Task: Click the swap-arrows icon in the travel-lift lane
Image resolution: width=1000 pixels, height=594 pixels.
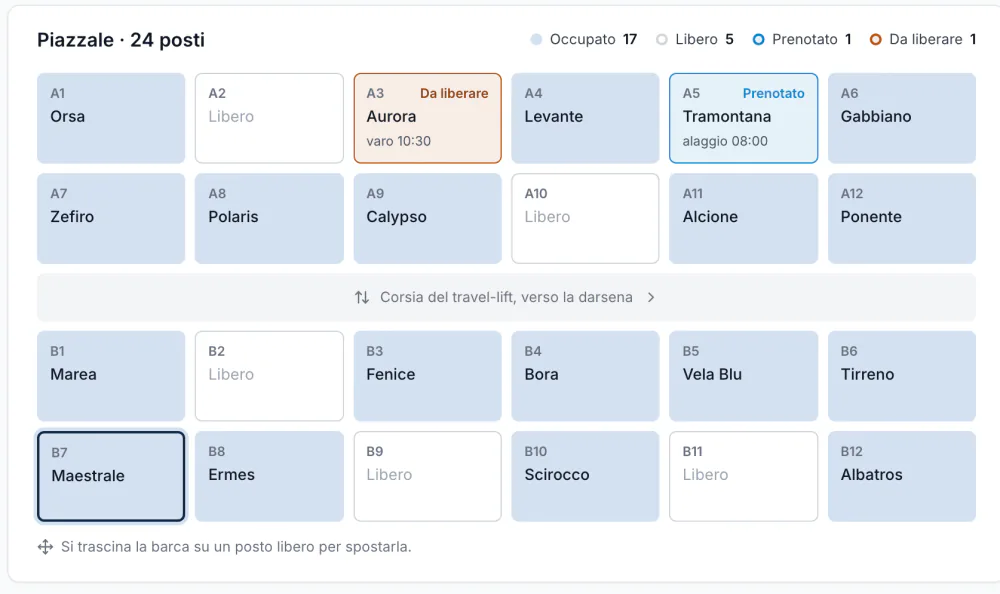Action: tap(362, 297)
